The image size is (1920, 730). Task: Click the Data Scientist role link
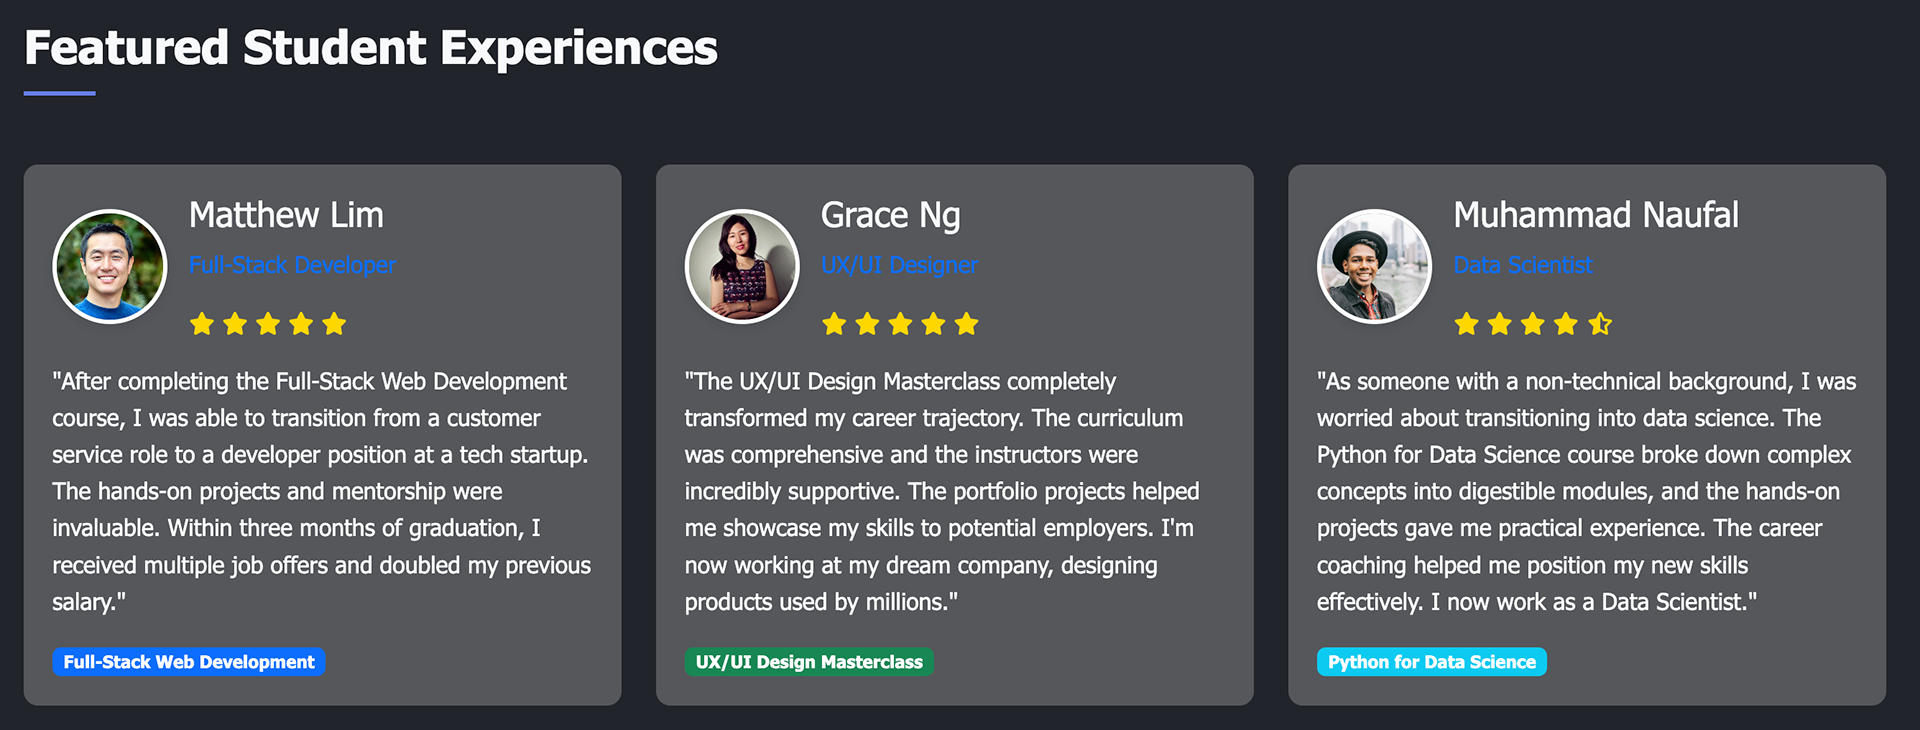pyautogui.click(x=1523, y=265)
